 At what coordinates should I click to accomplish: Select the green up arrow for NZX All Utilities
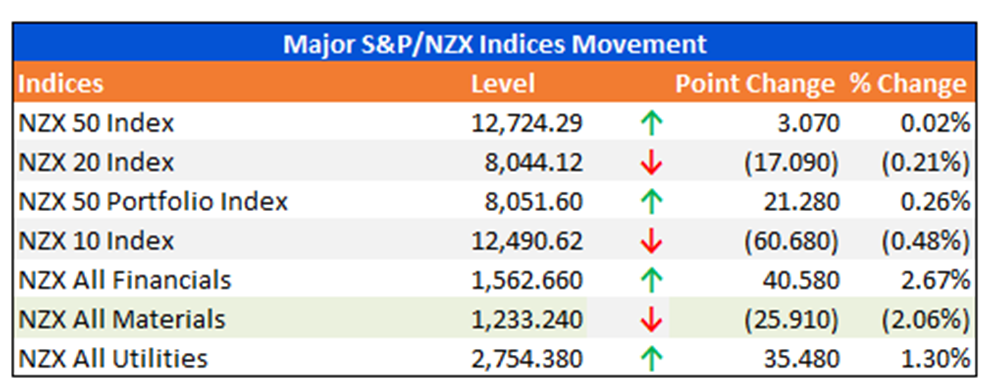pyautogui.click(x=652, y=359)
